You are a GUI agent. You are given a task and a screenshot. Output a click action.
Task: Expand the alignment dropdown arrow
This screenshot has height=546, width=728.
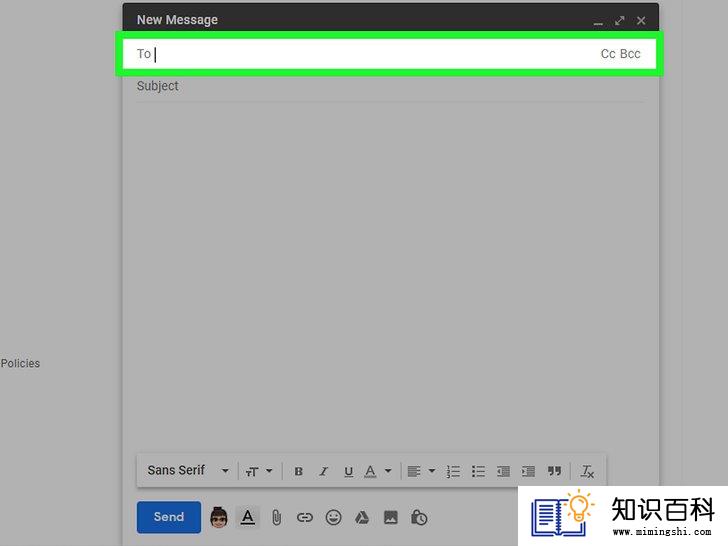pyautogui.click(x=432, y=471)
